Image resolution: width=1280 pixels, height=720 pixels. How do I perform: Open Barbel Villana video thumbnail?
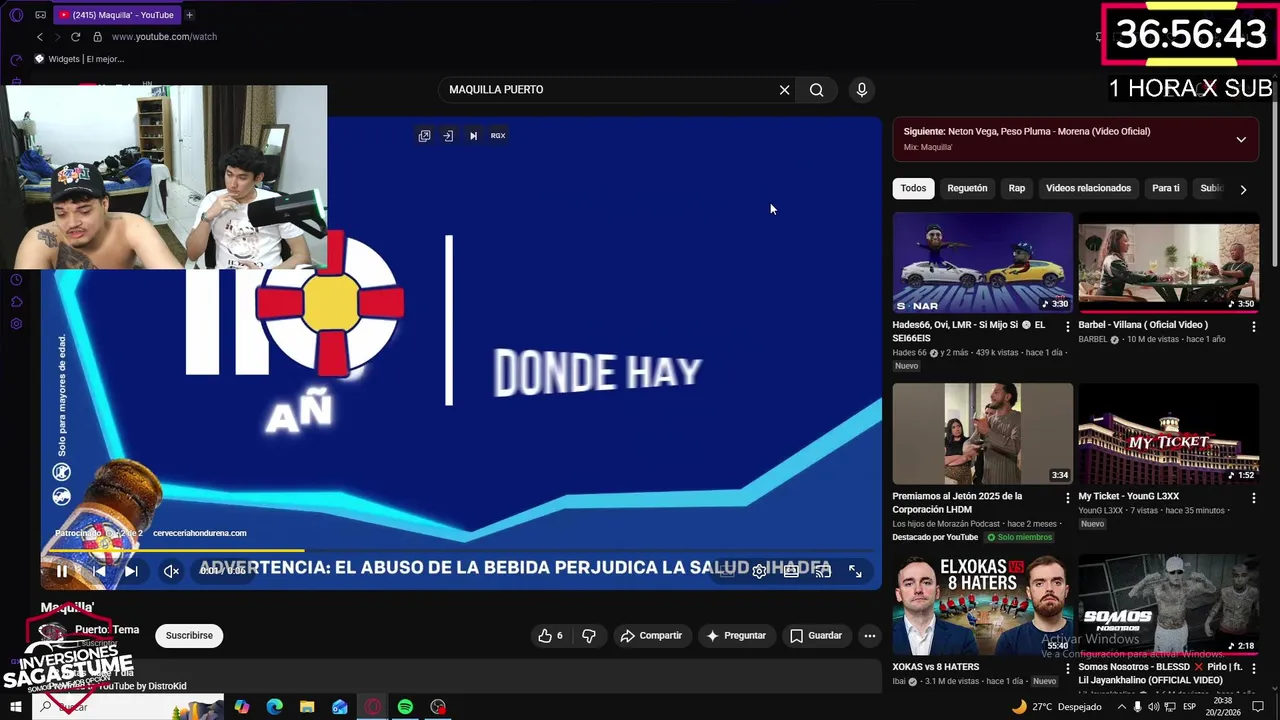click(x=1168, y=262)
